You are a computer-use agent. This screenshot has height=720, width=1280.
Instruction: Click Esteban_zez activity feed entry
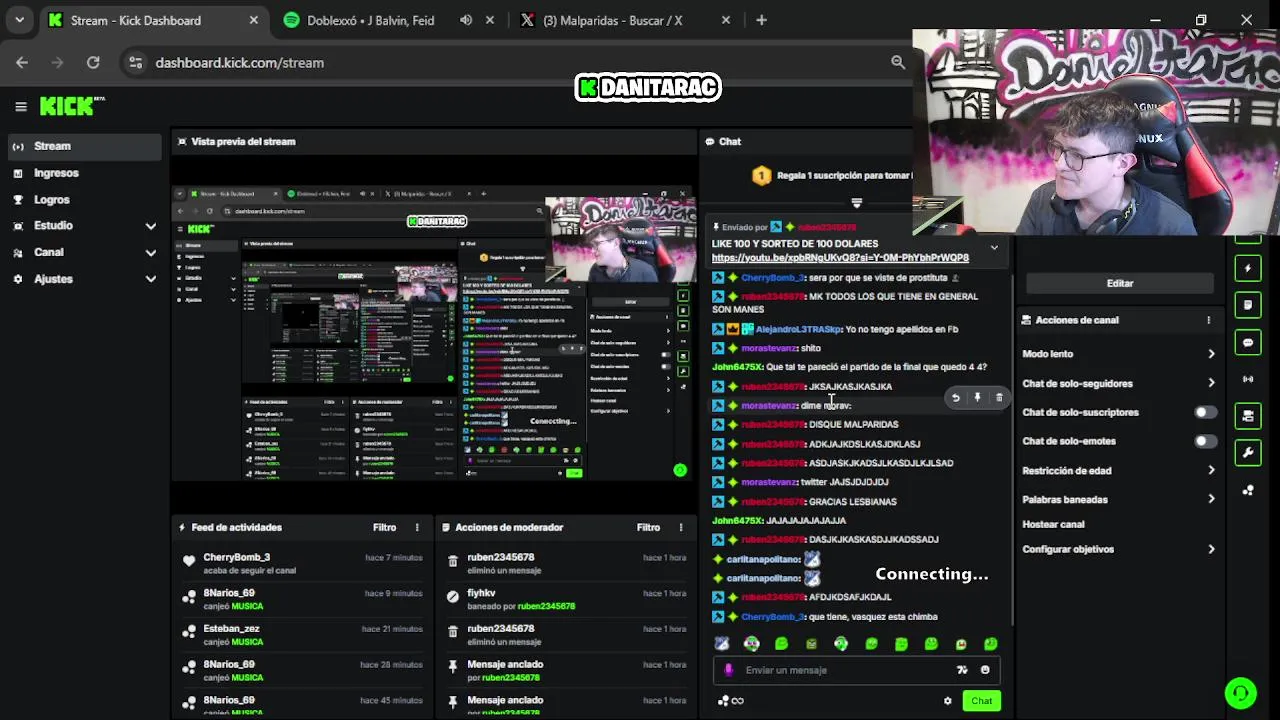coord(301,635)
